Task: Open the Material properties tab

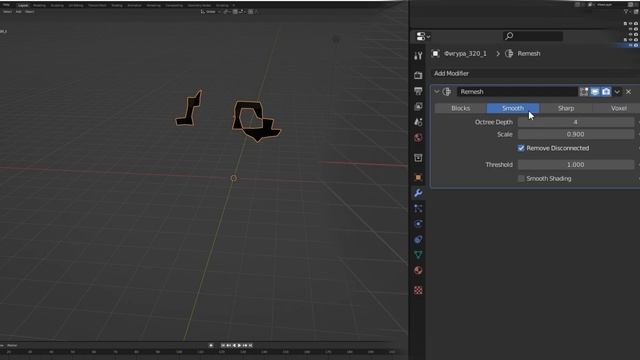Action: (418, 271)
